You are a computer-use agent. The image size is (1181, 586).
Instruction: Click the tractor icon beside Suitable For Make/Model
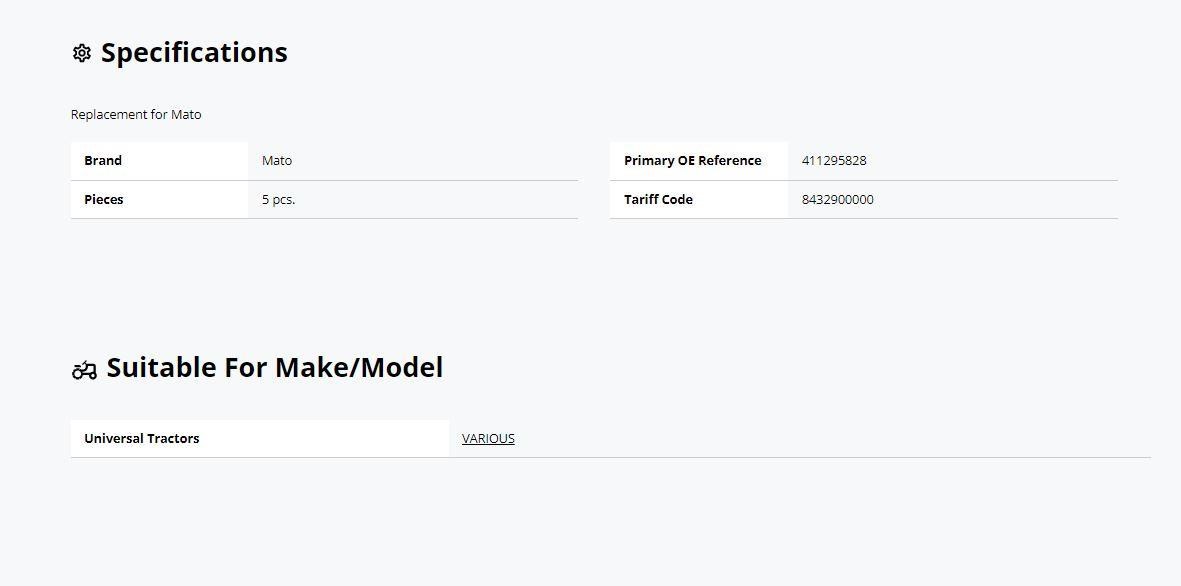coord(84,370)
